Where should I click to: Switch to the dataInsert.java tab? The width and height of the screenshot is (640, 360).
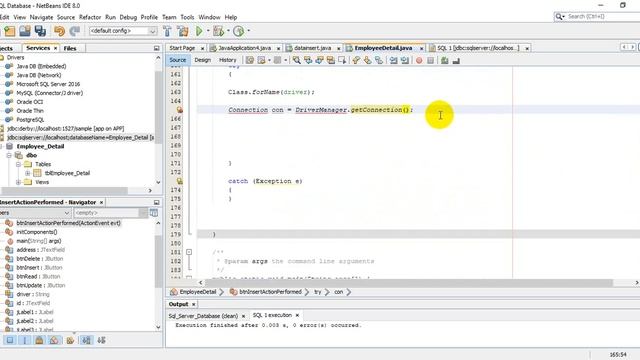(x=312, y=48)
